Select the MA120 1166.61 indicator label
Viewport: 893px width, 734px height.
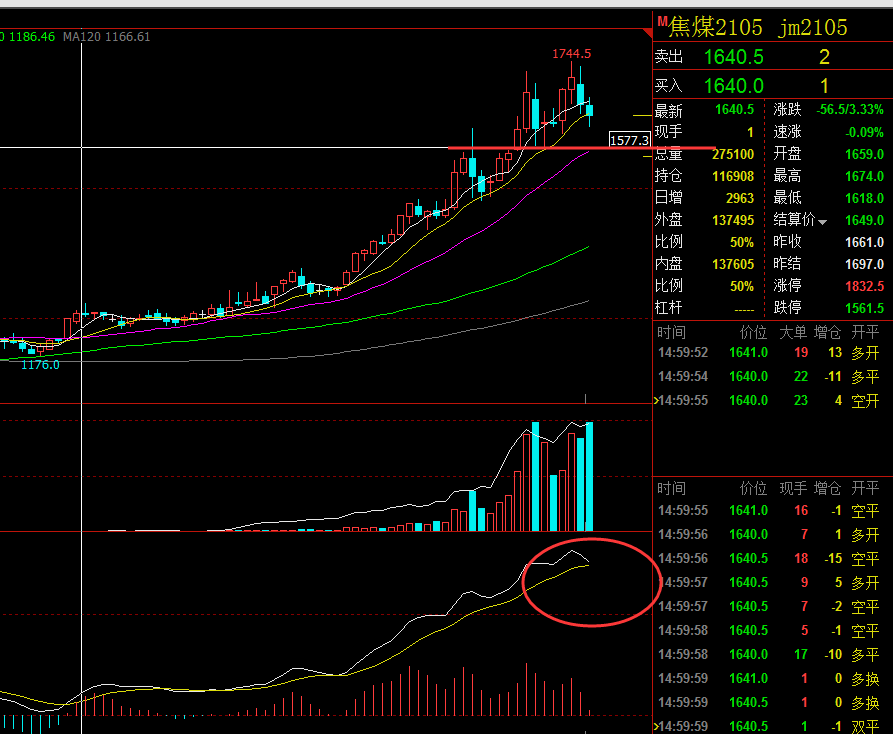106,37
